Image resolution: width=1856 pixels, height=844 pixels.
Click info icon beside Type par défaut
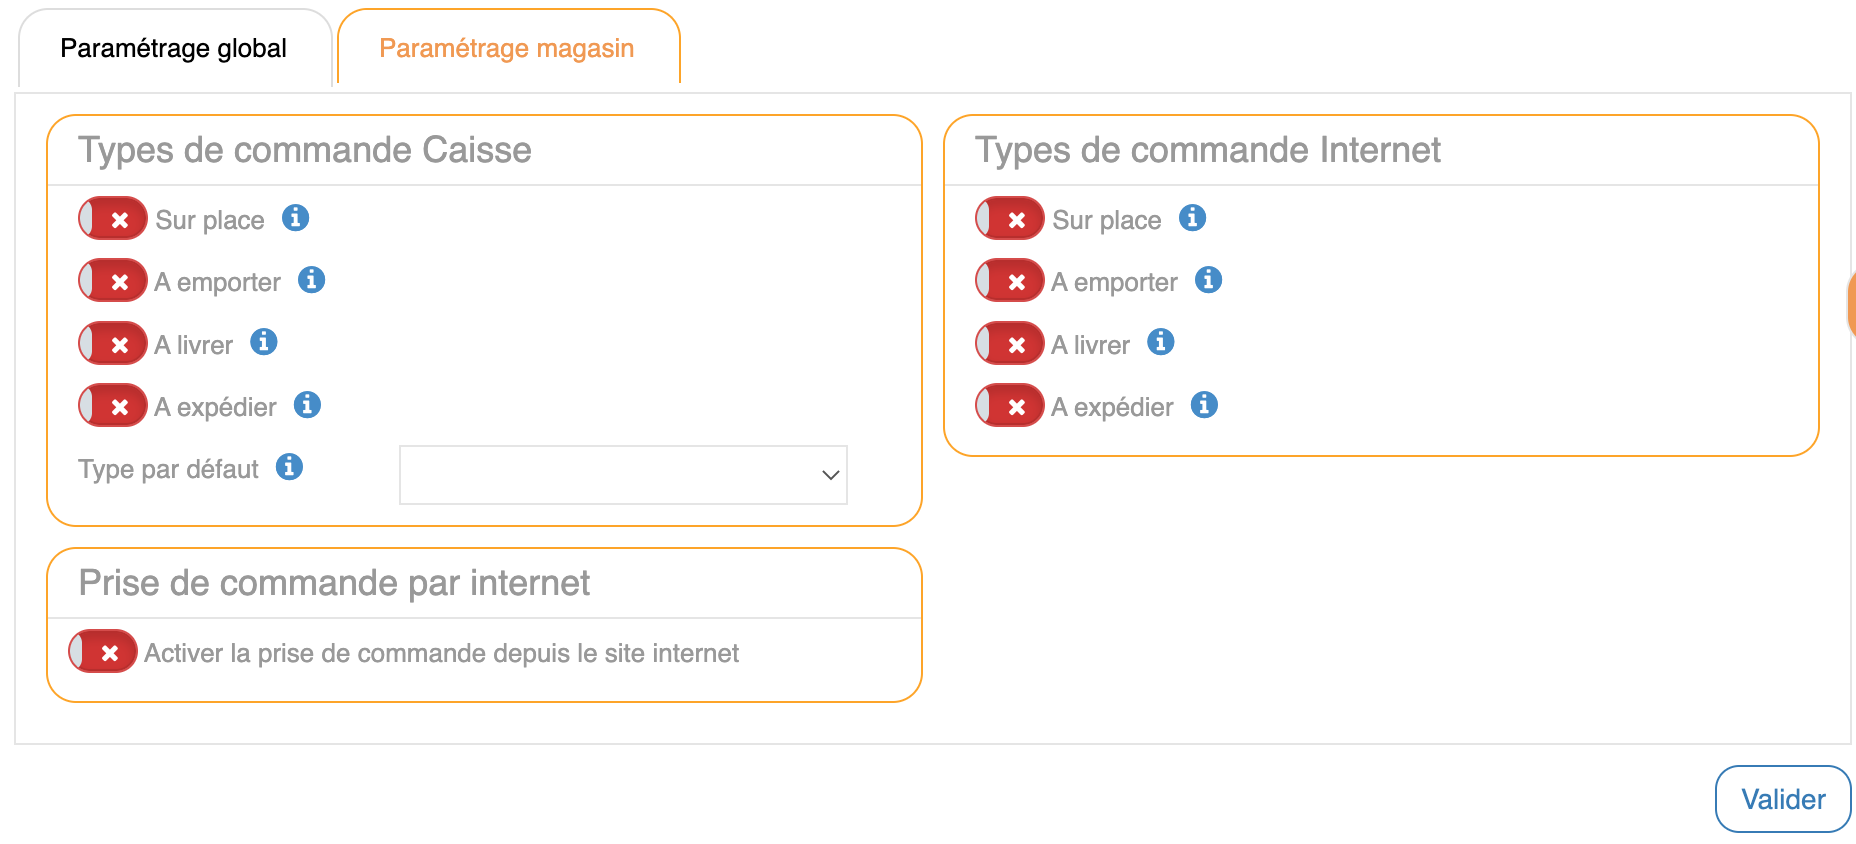(x=289, y=467)
